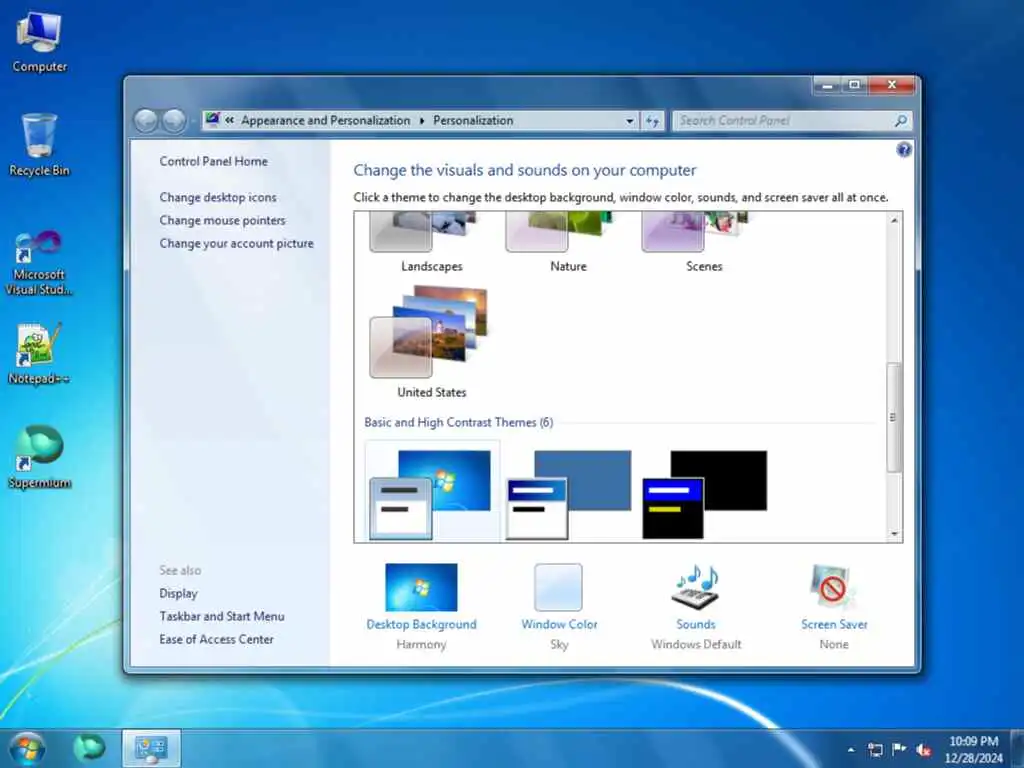Click the Appearance and Personalization breadcrumb

(325, 120)
